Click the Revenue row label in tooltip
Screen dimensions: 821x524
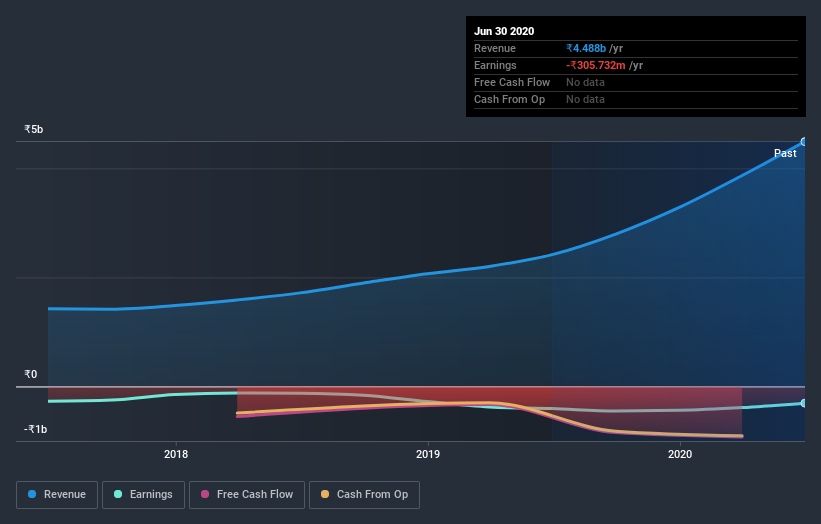pos(495,48)
